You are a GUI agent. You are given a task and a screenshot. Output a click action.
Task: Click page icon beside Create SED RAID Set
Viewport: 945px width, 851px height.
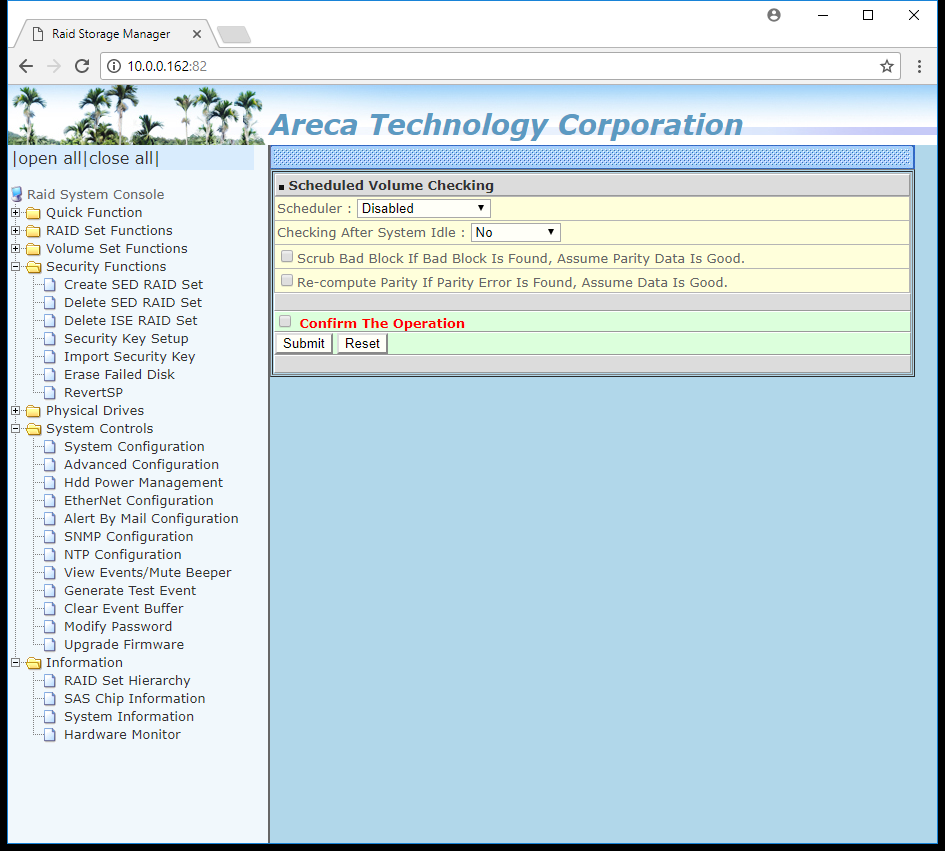coord(50,284)
